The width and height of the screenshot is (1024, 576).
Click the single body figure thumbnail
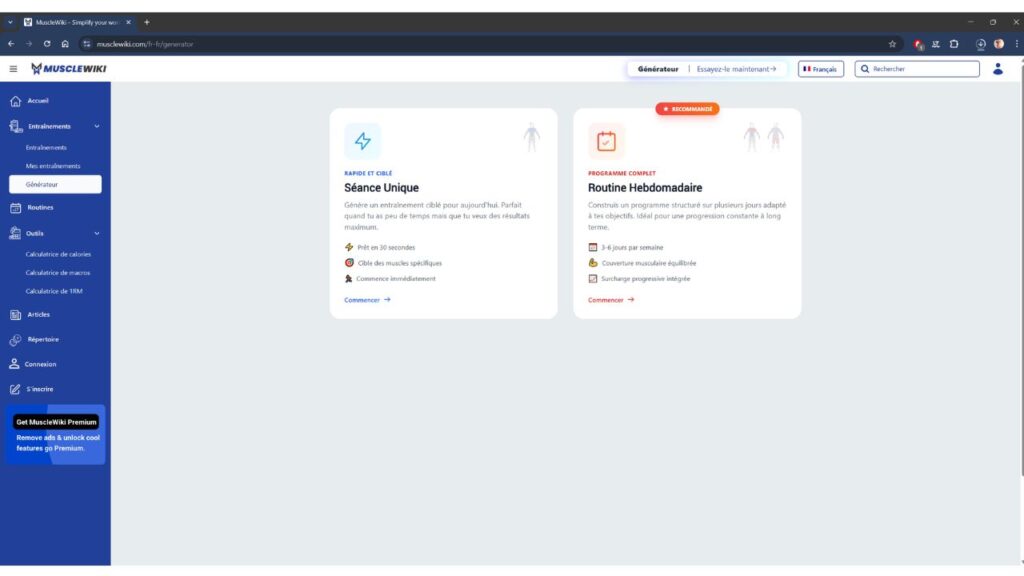[x=532, y=137]
